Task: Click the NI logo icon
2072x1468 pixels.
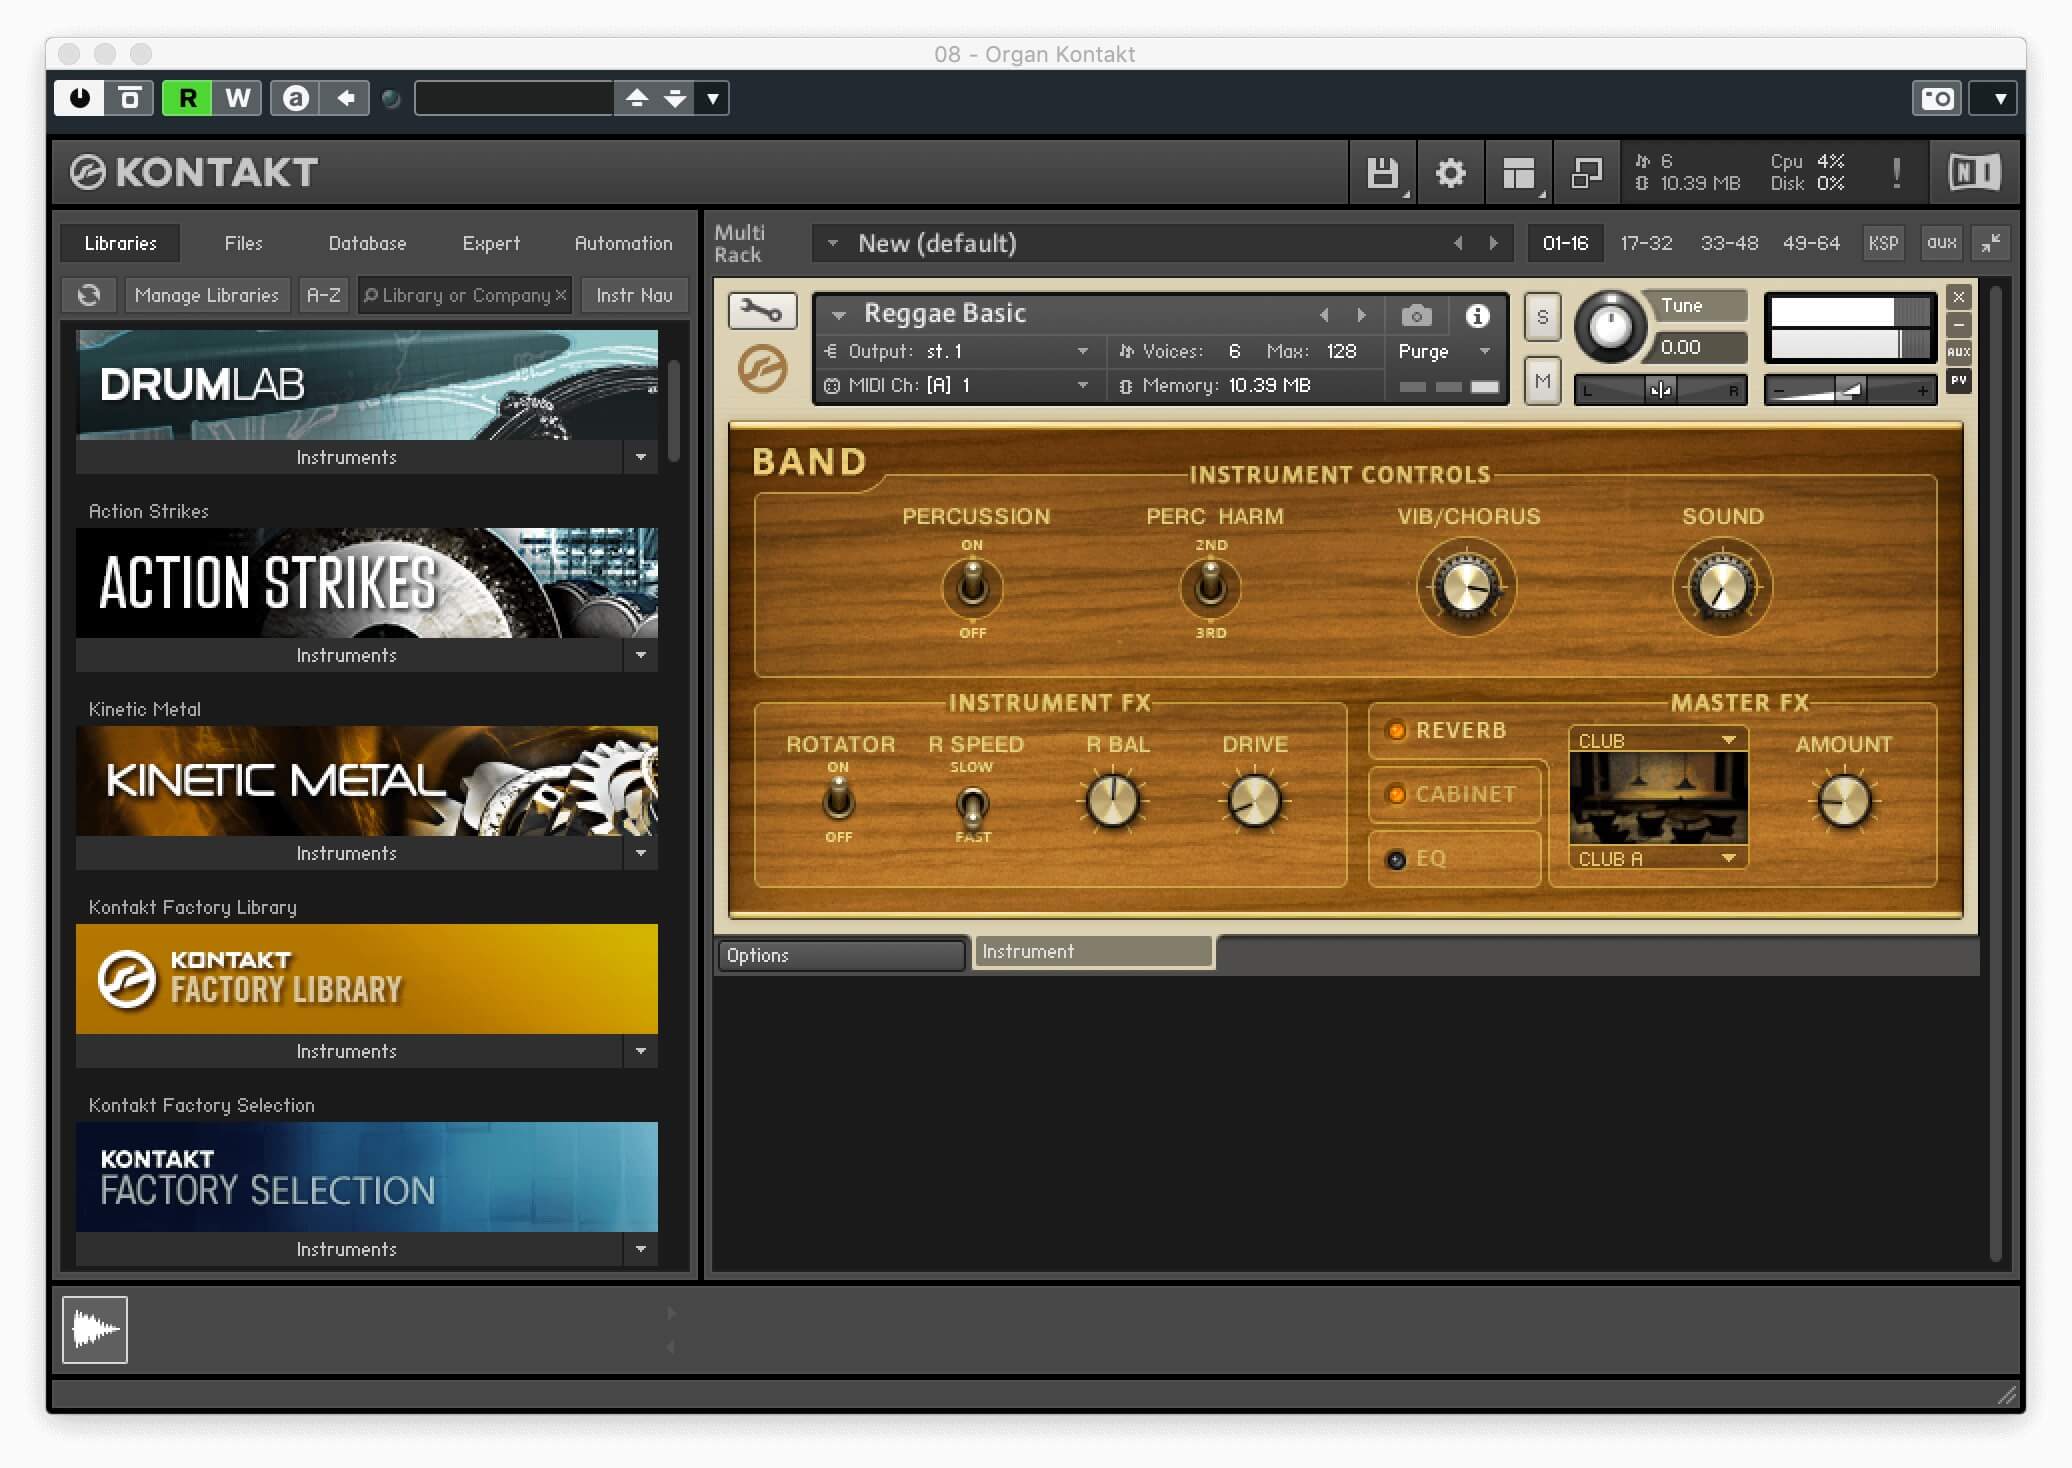Action: 1974,173
